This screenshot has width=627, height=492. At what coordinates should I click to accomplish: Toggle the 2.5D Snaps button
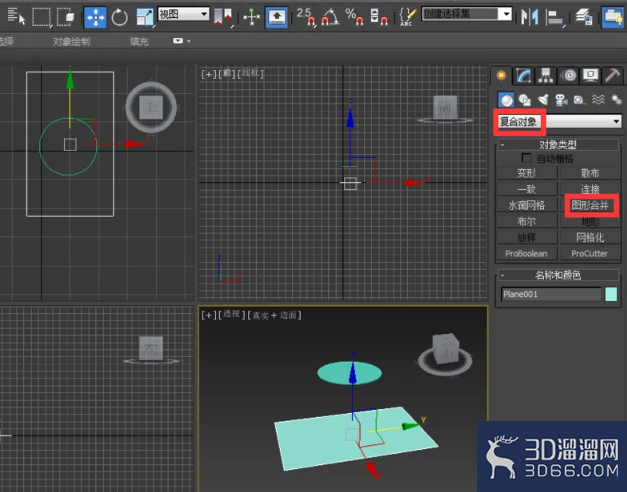tap(306, 17)
